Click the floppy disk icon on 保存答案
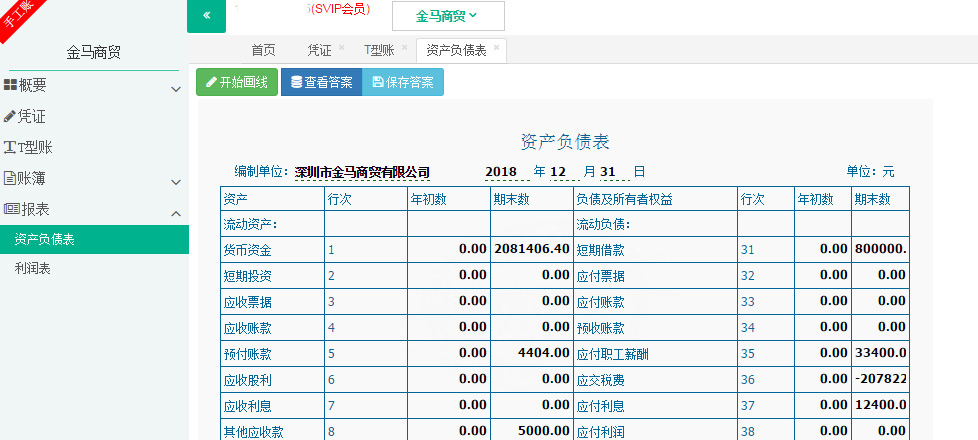 coord(377,83)
